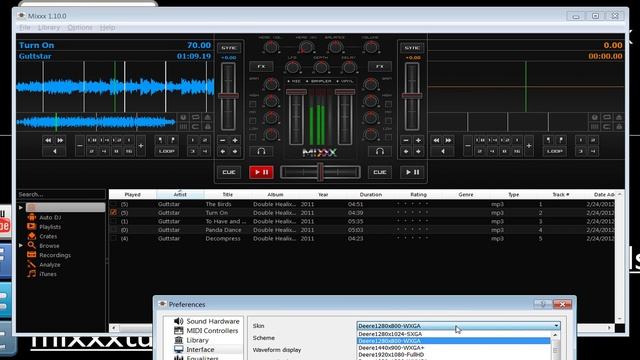Toggle right deck headphone cue icon
This screenshot has height=360, width=640.
(x=380, y=151)
